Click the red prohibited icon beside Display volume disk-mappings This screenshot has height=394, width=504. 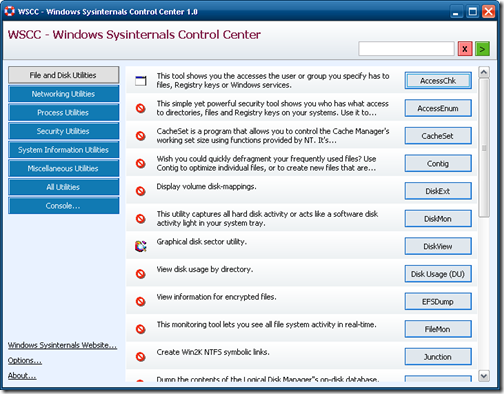coord(141,191)
